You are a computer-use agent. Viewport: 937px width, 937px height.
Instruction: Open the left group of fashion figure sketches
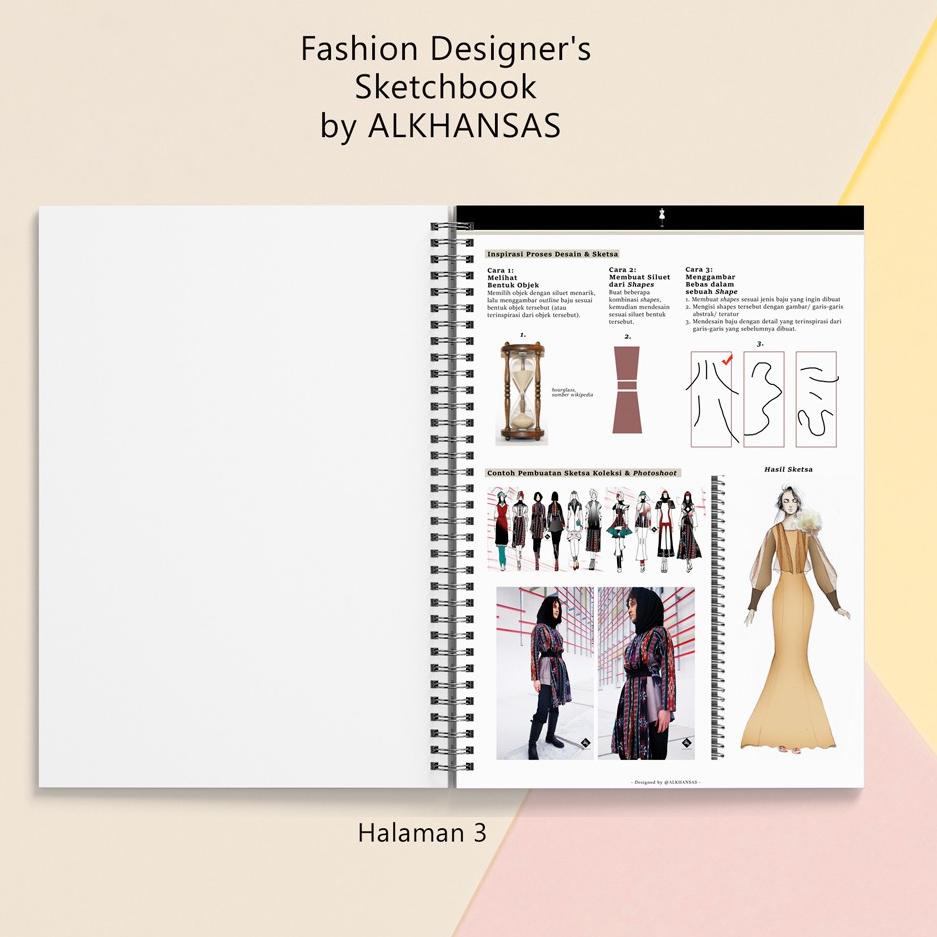coord(545,529)
